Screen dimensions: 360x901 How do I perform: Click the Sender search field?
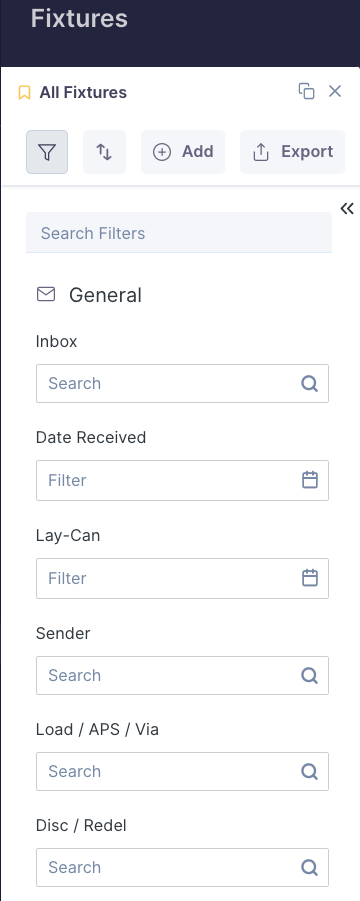(183, 675)
